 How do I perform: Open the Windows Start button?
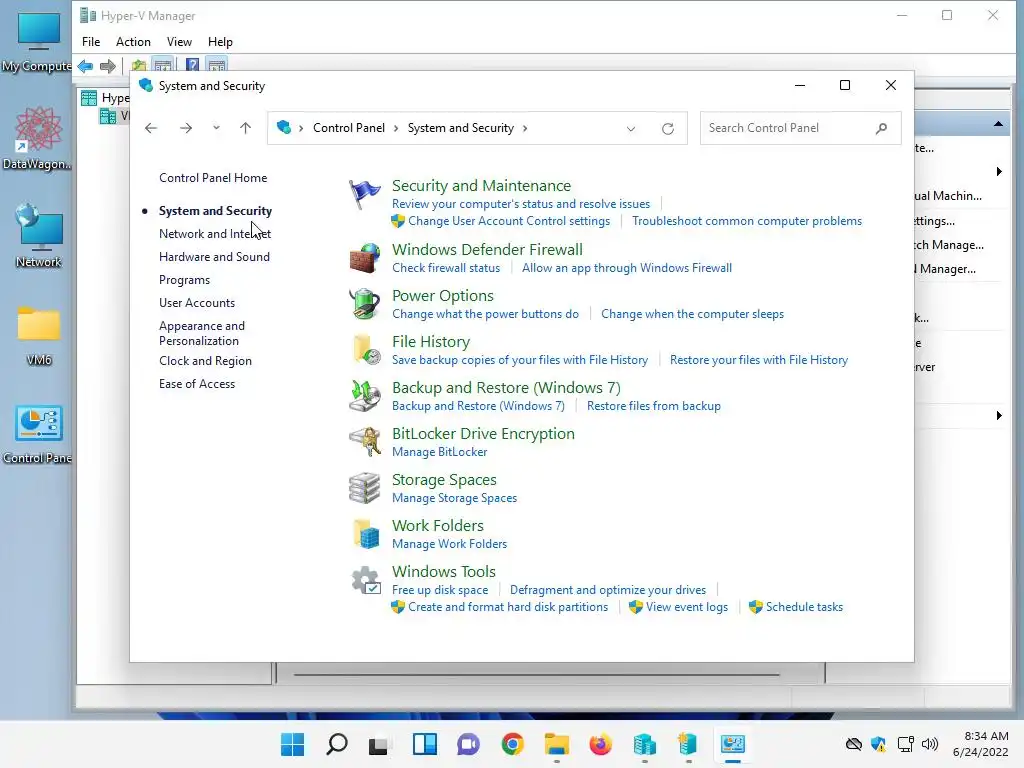tap(292, 744)
